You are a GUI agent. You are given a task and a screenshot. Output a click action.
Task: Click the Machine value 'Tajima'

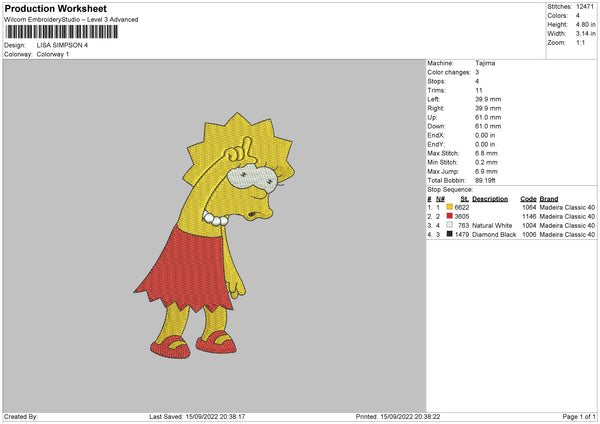[x=485, y=63]
